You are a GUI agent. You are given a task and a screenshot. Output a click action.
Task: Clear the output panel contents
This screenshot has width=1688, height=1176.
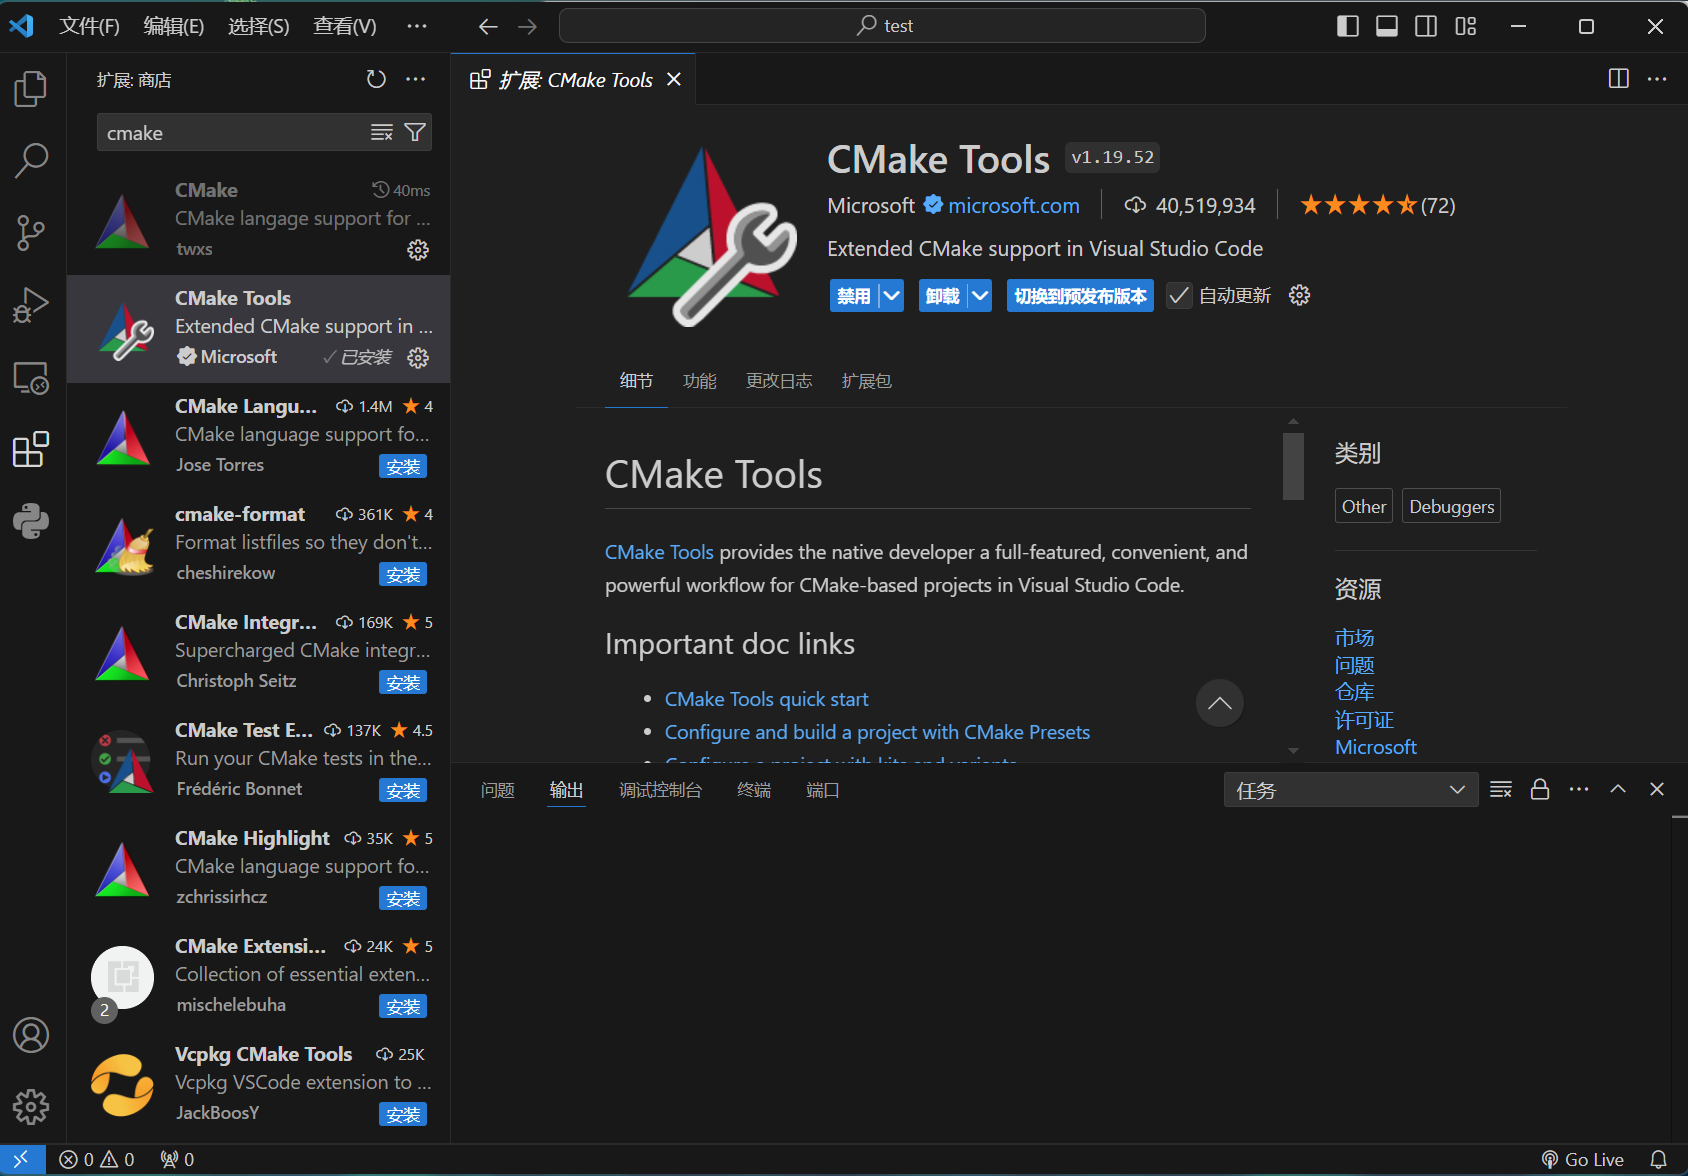1501,790
